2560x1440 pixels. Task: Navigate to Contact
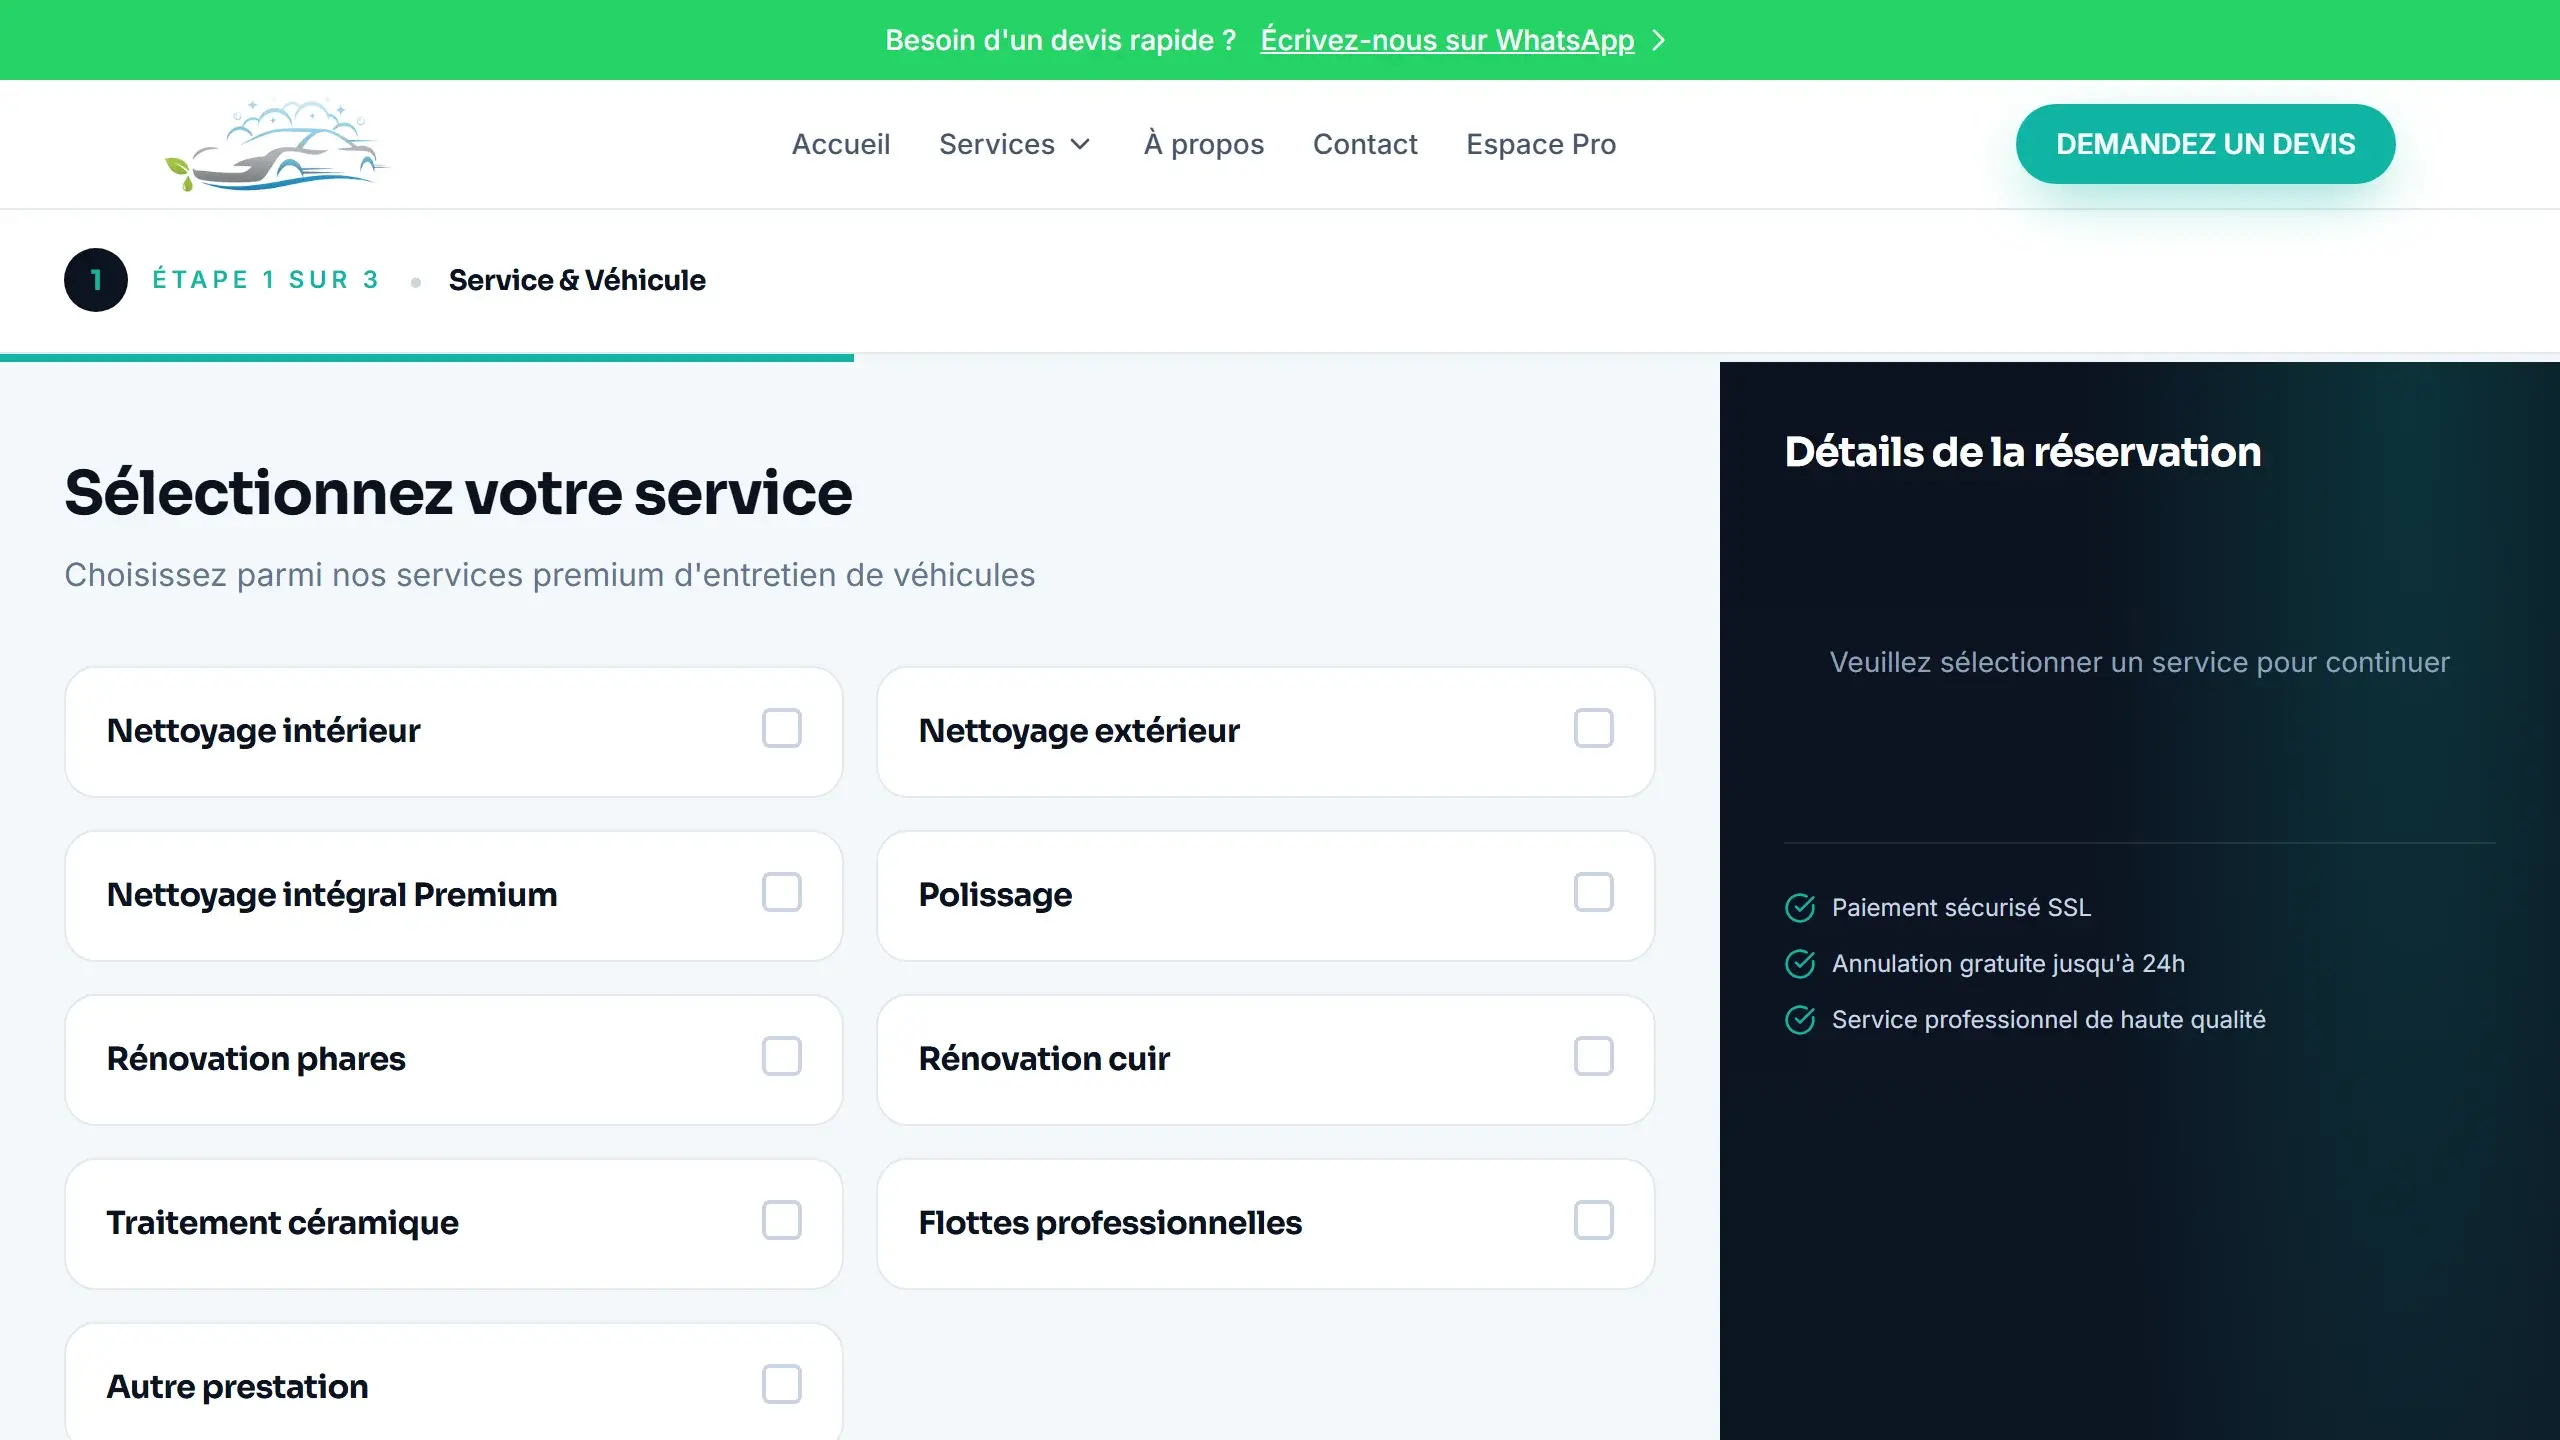pyautogui.click(x=1365, y=144)
